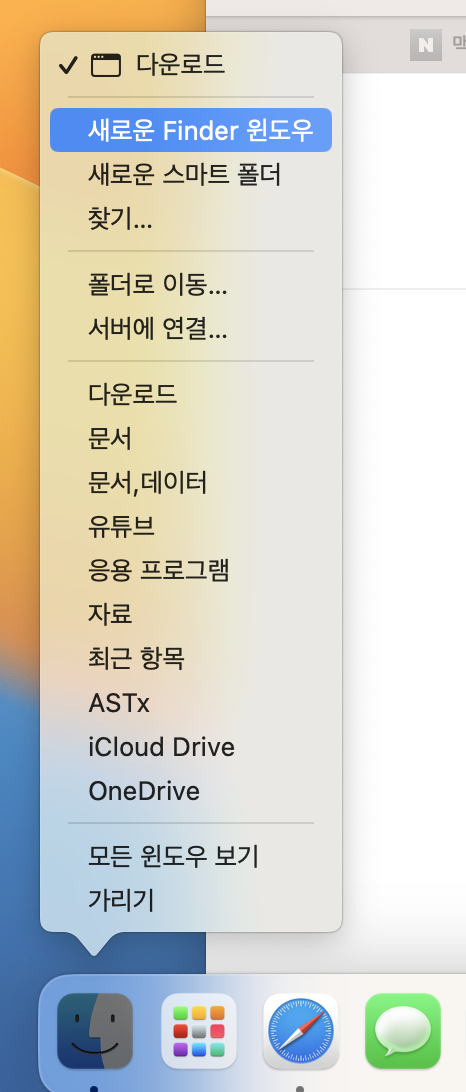466x1092 pixels.
Task: Go to 유튜브 folder
Action: [191, 526]
